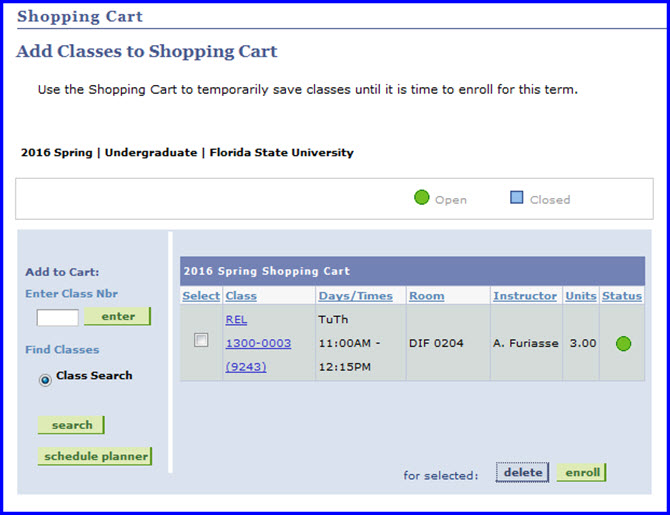Check the Select box for REL 1300-0003
This screenshot has height=515, width=670.
coord(201,340)
